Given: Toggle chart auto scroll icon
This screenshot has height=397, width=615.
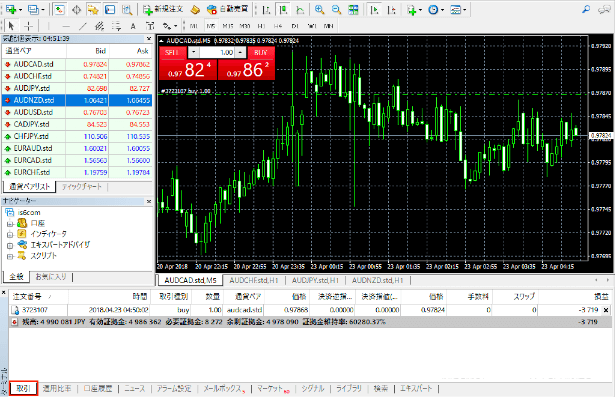Looking at the screenshot, I should [375, 10].
